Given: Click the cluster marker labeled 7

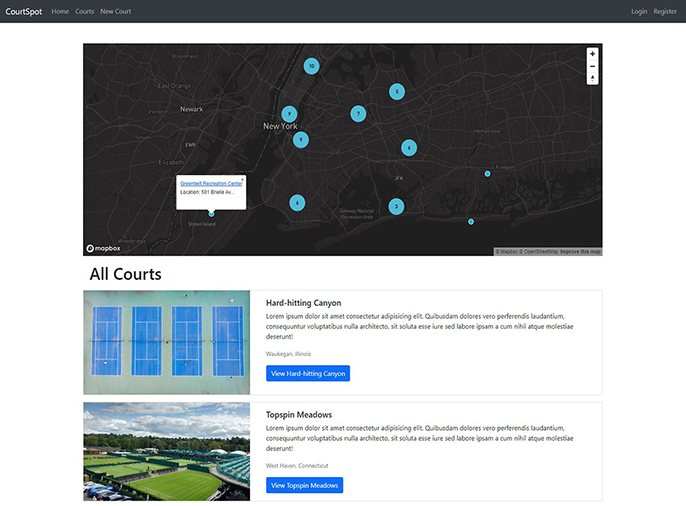Looking at the screenshot, I should [x=358, y=114].
